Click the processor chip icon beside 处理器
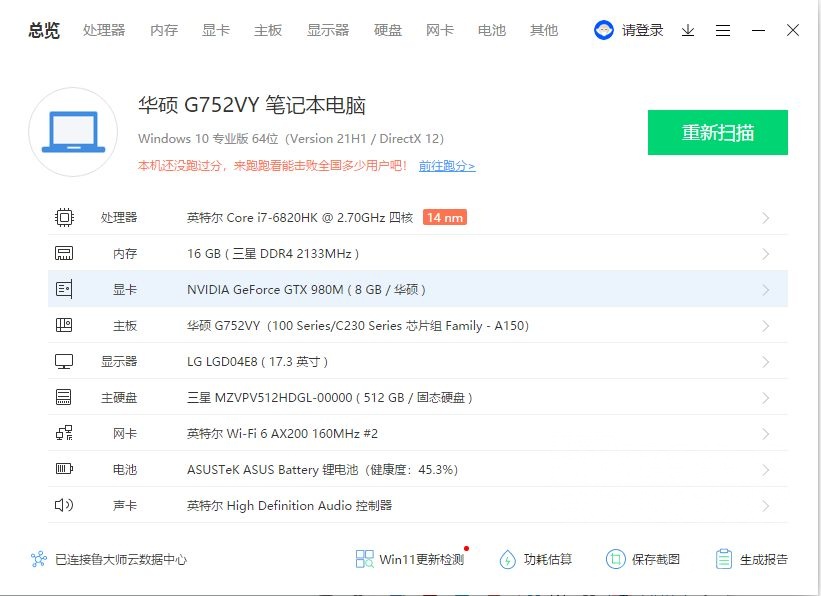Viewport: 821px width, 596px height. pyautogui.click(x=64, y=216)
